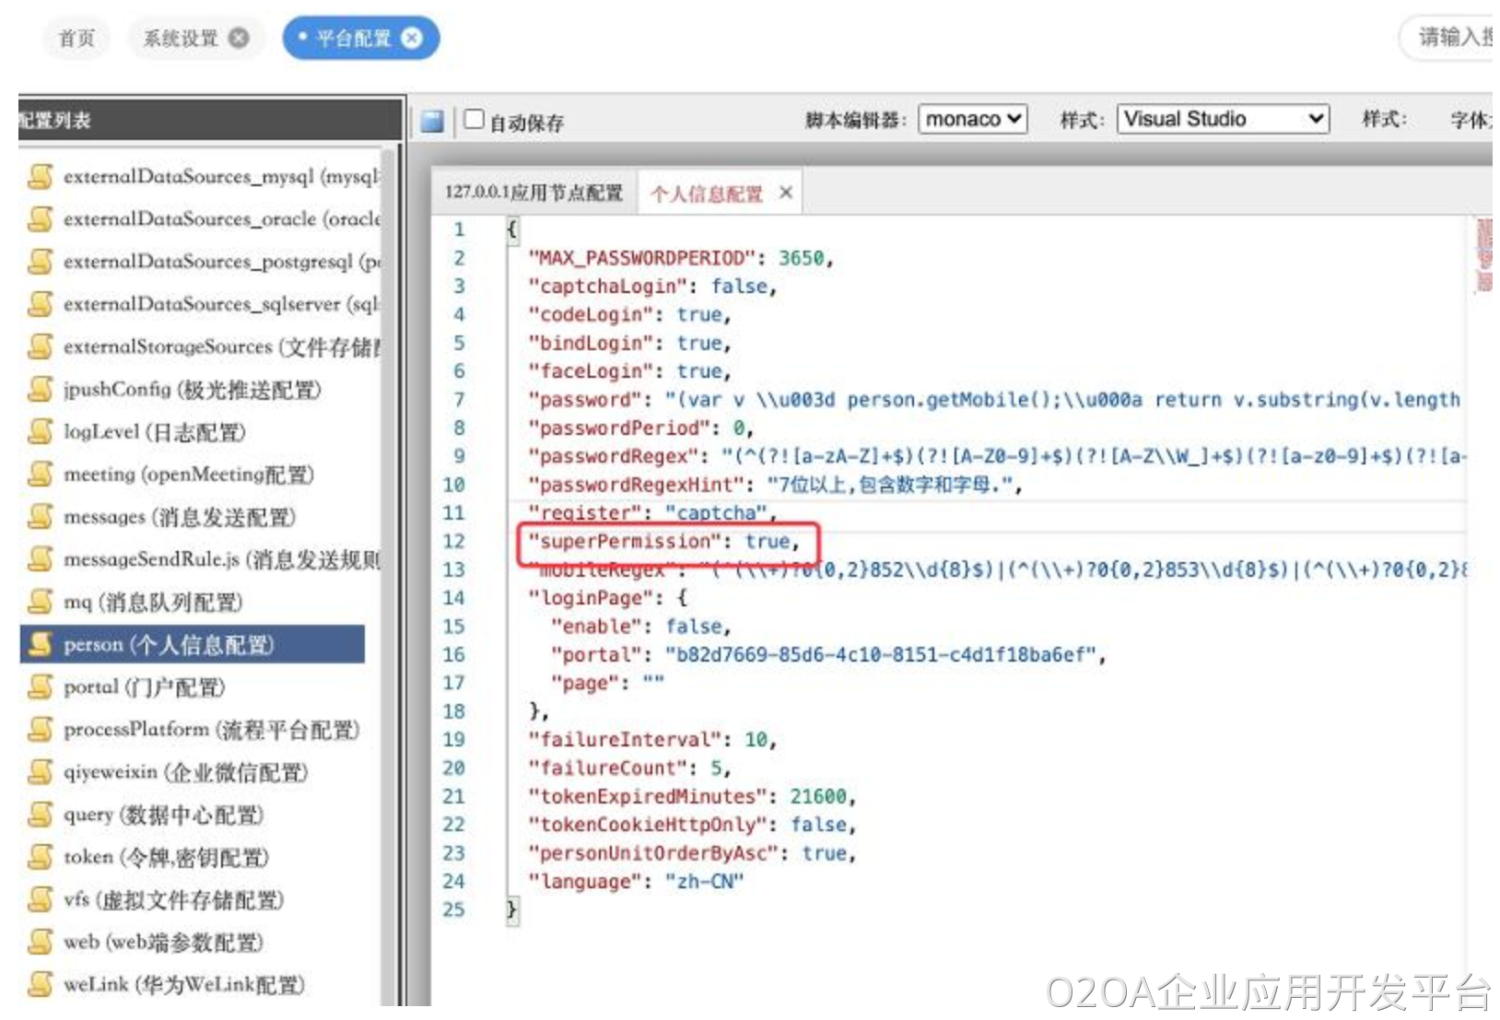
Task: Enable the 自动保存 checkbox
Action: [x=474, y=120]
